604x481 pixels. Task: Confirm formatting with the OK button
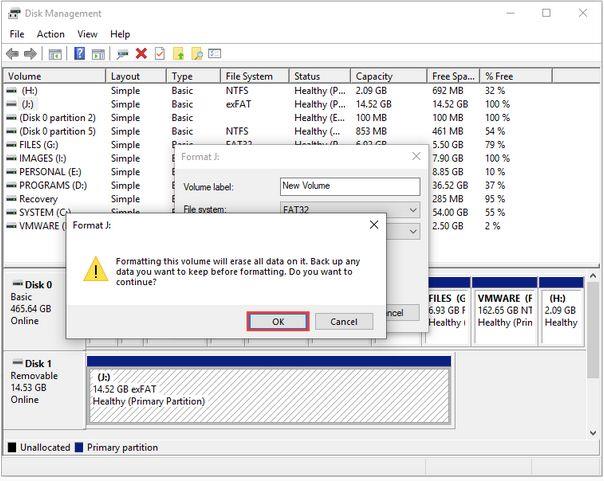point(278,322)
